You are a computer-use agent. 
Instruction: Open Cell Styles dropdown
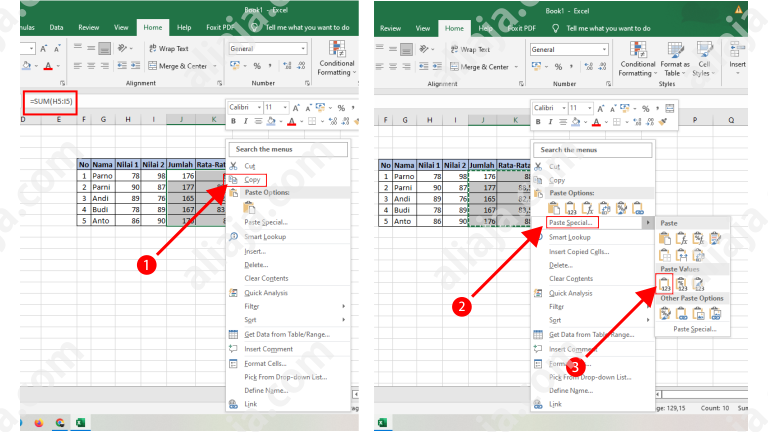click(x=704, y=59)
